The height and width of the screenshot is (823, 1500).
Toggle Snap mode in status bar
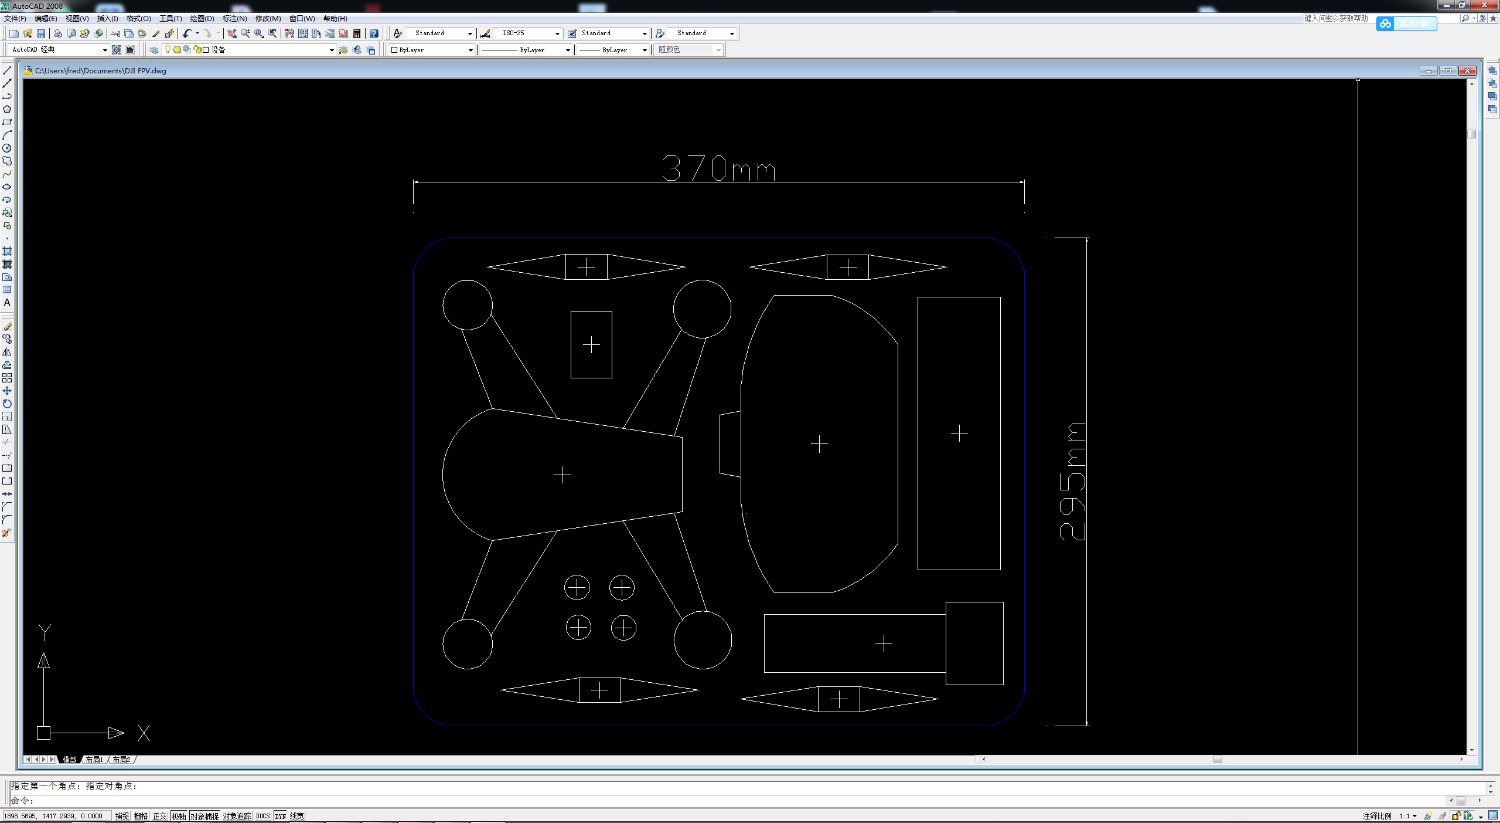(x=122, y=816)
